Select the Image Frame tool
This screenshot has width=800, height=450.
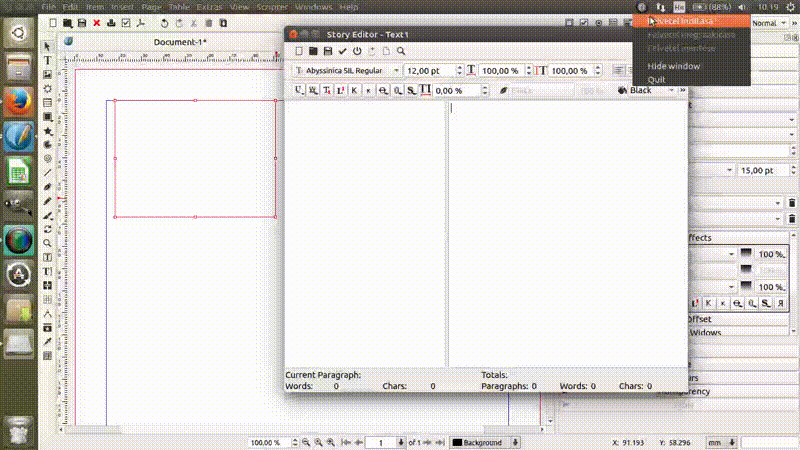click(x=47, y=74)
